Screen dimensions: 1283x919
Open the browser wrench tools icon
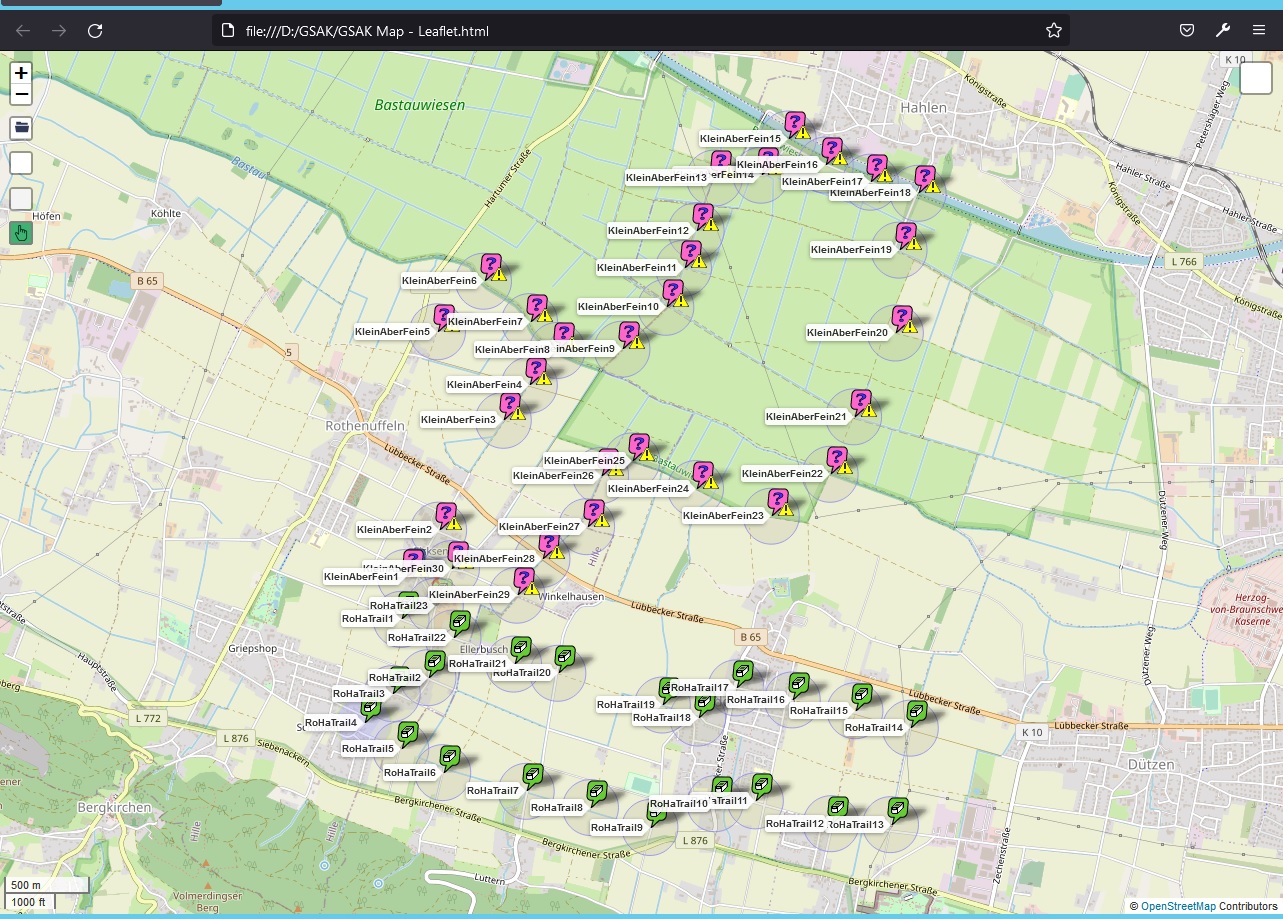[x=1223, y=31]
